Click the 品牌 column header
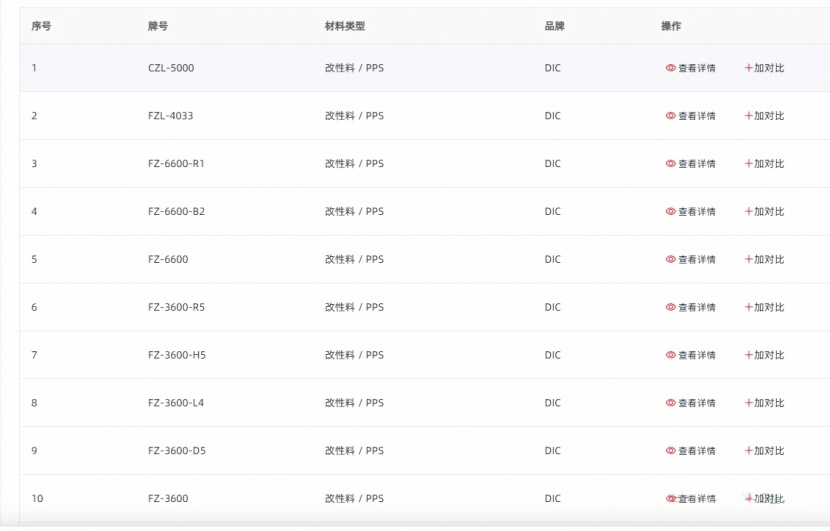 (554, 26)
